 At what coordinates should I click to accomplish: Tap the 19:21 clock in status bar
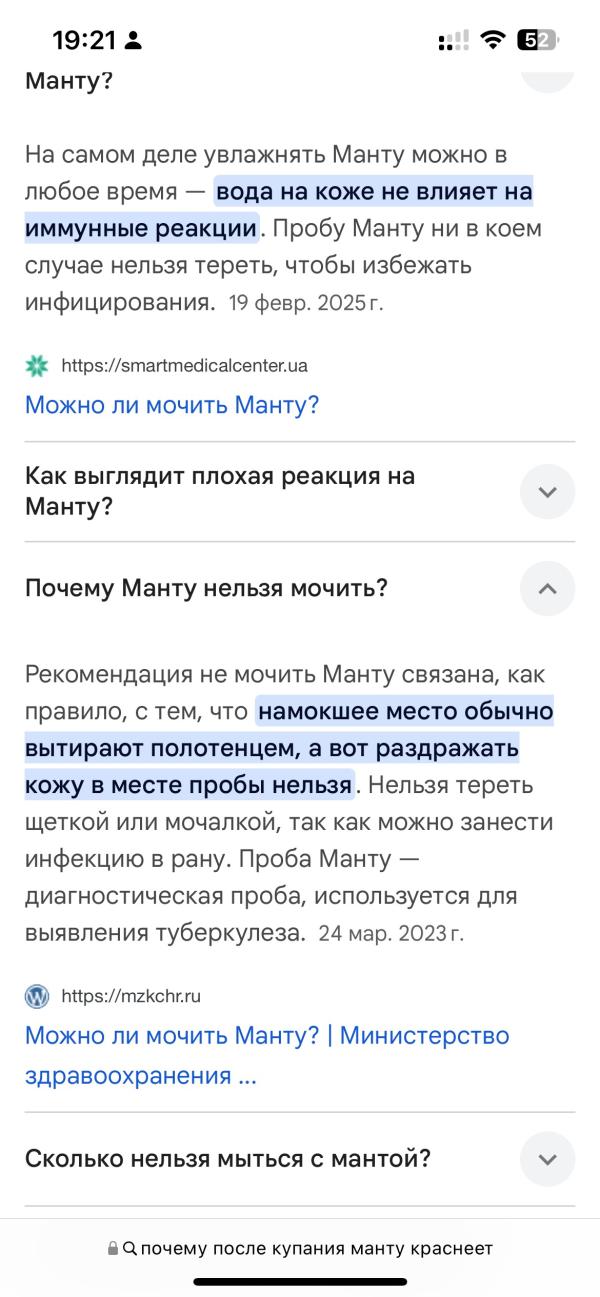click(x=84, y=41)
